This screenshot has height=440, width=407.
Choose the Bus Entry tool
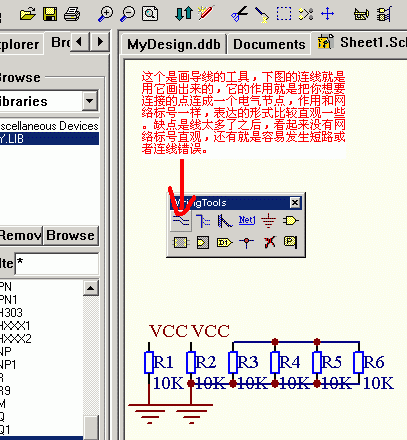click(225, 221)
